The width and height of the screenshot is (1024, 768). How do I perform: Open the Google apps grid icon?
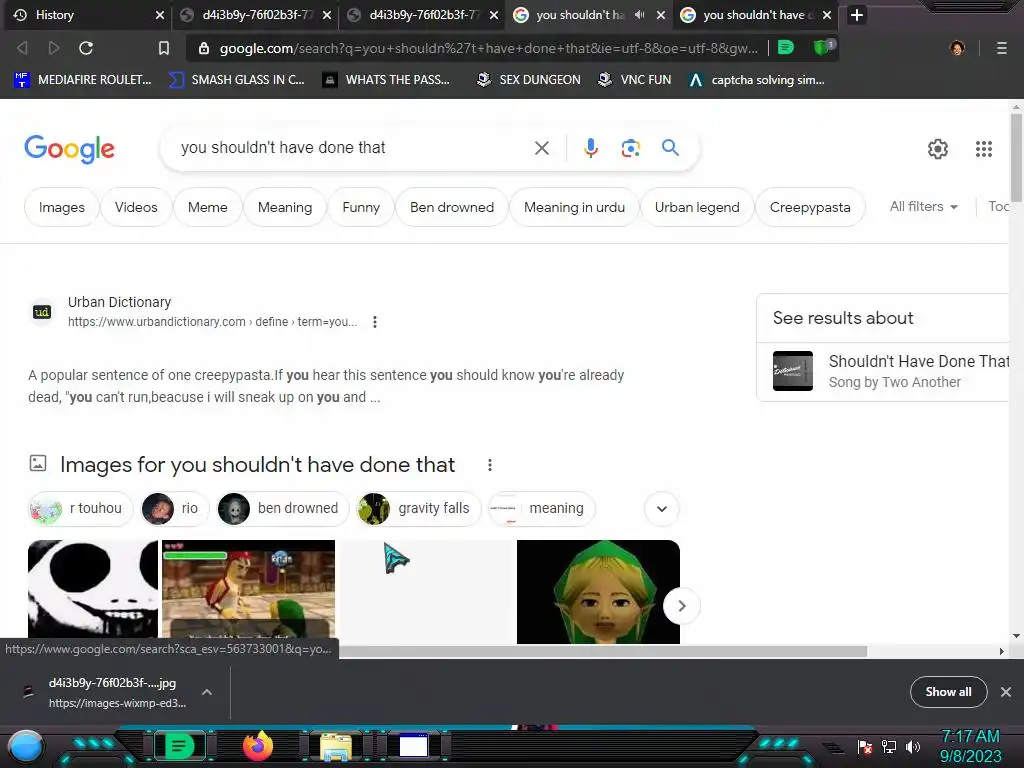(984, 149)
